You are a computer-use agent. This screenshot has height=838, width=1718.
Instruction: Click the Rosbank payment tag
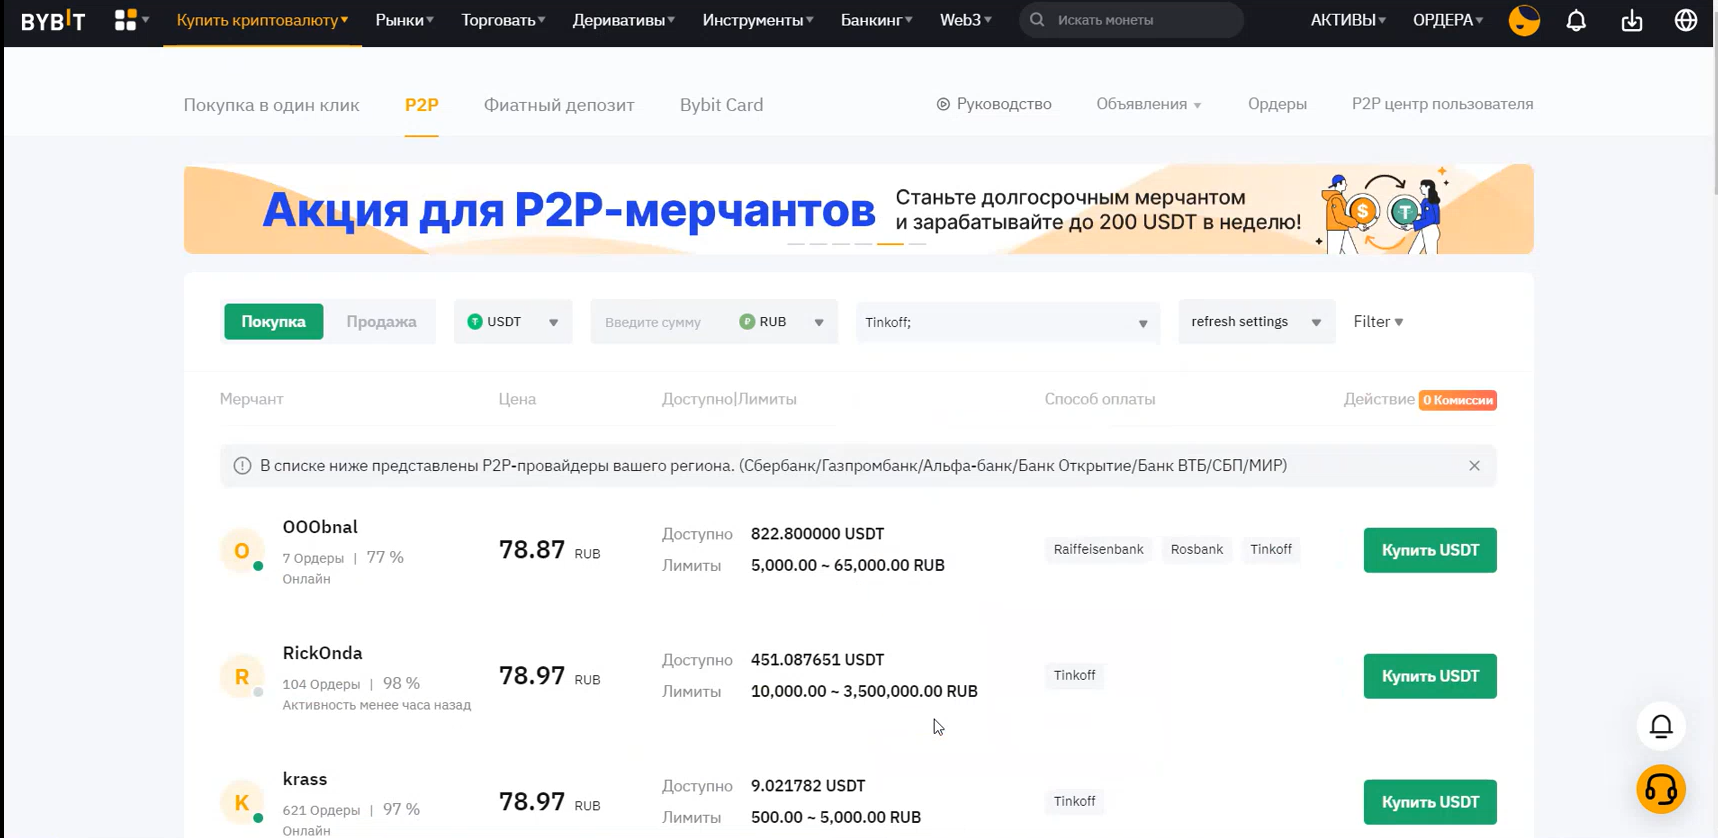point(1197,549)
